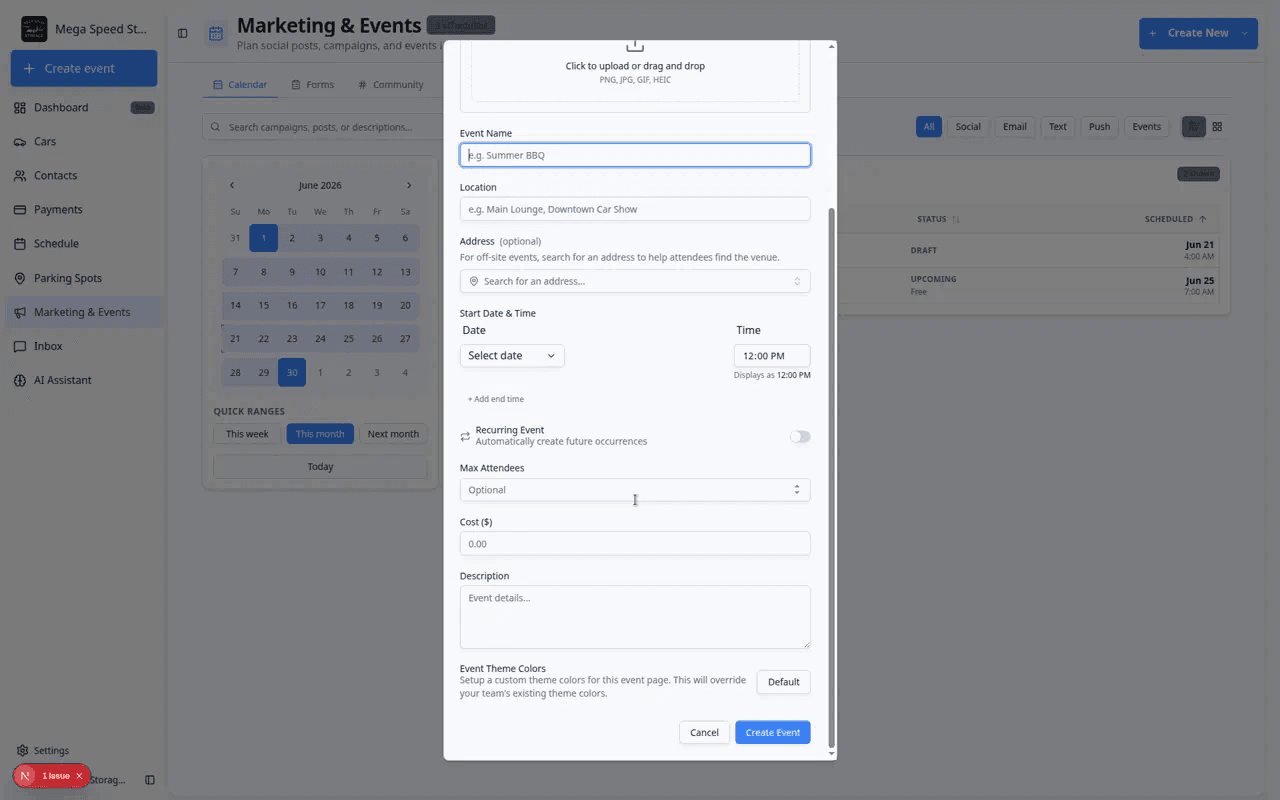
Task: Filter by Email
Action: click(1015, 127)
